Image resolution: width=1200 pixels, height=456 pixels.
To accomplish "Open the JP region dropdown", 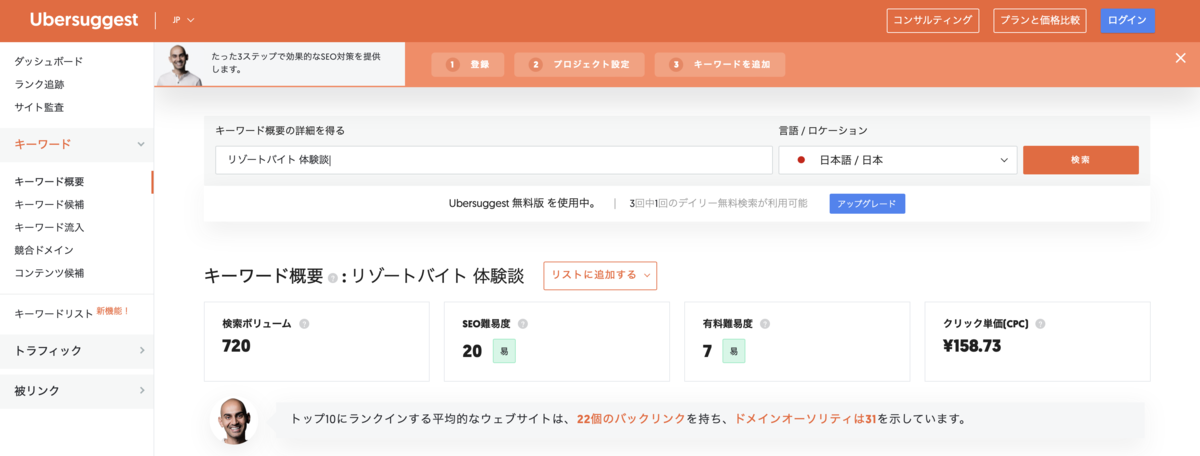I will pos(183,20).
